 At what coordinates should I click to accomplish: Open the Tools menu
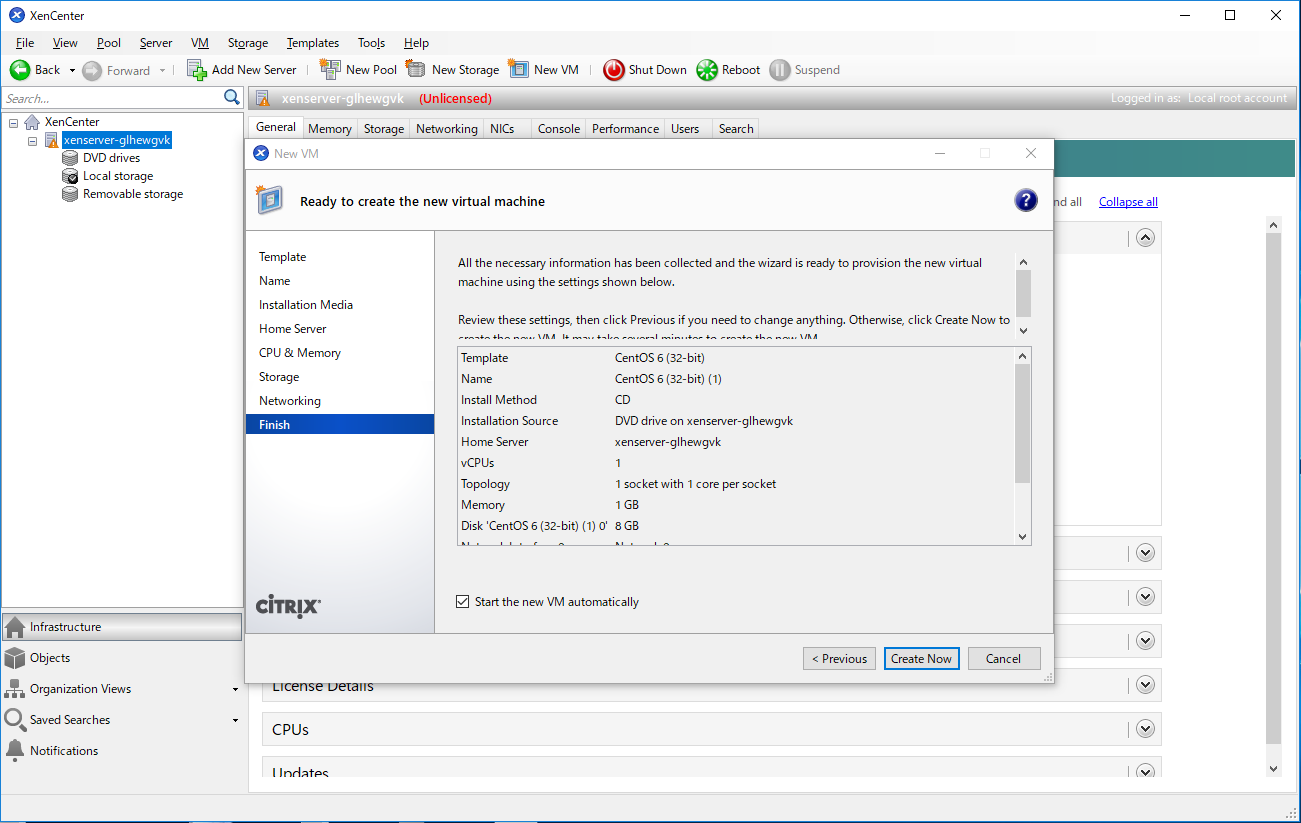tap(371, 43)
